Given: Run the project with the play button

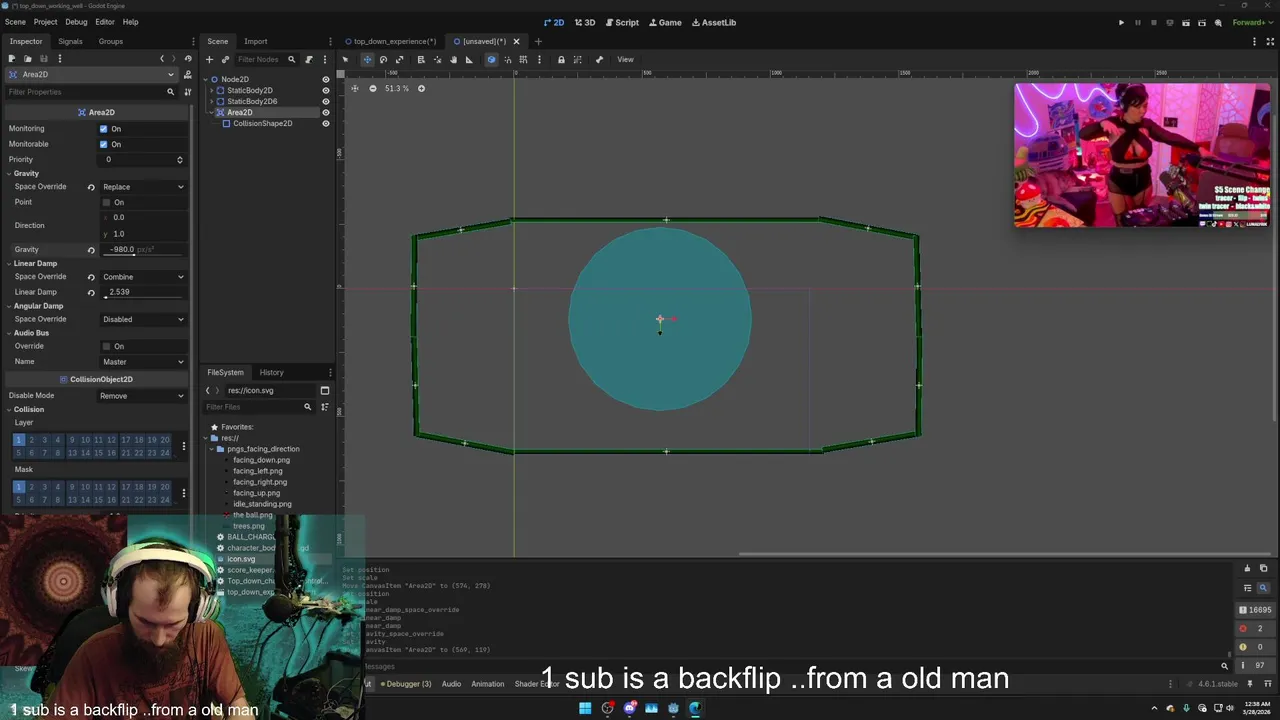Looking at the screenshot, I should [1121, 22].
